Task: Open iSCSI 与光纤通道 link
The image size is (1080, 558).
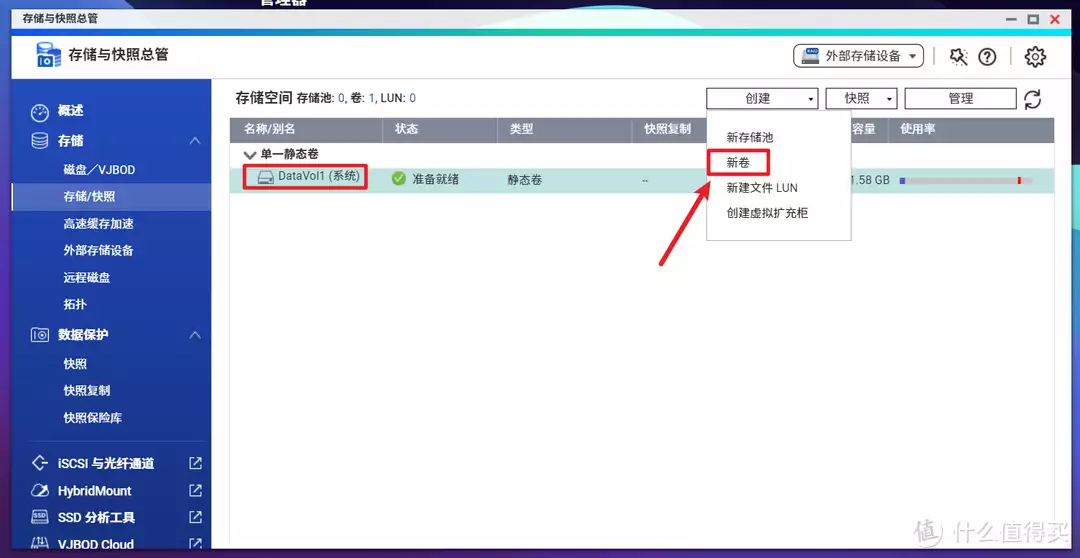Action: (105, 463)
